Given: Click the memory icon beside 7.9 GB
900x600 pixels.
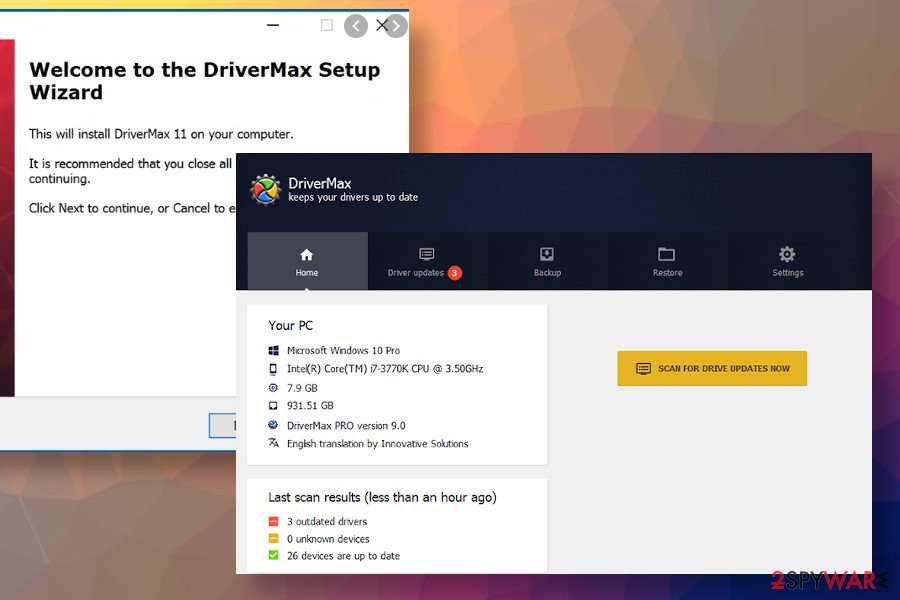Looking at the screenshot, I should pos(273,388).
